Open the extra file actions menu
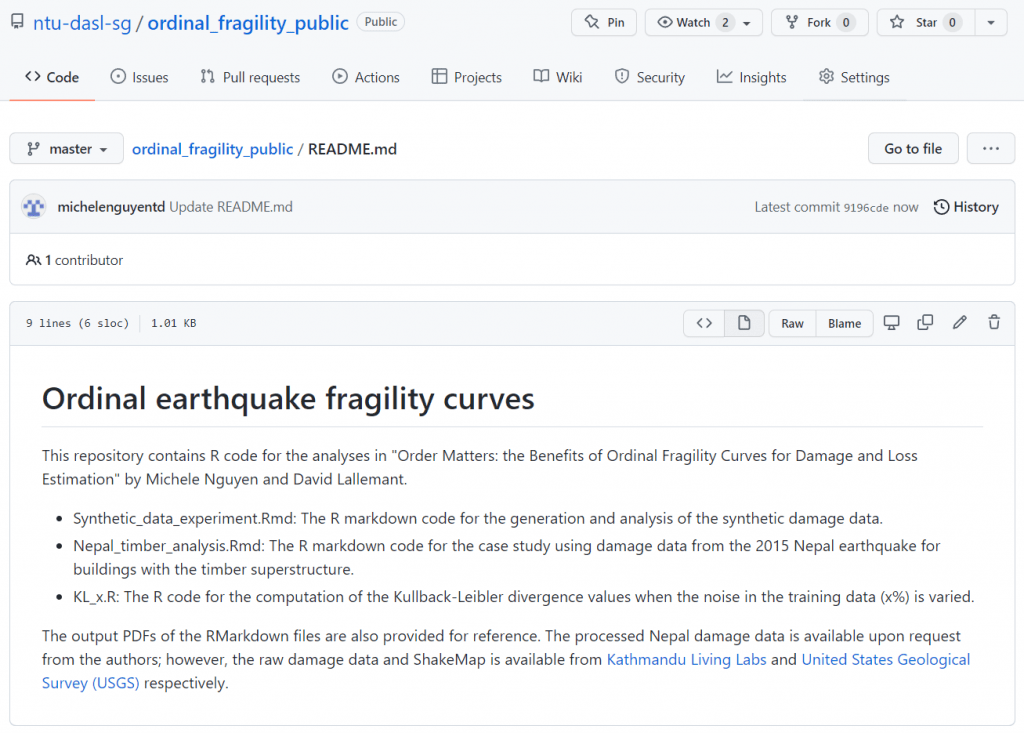 991,148
